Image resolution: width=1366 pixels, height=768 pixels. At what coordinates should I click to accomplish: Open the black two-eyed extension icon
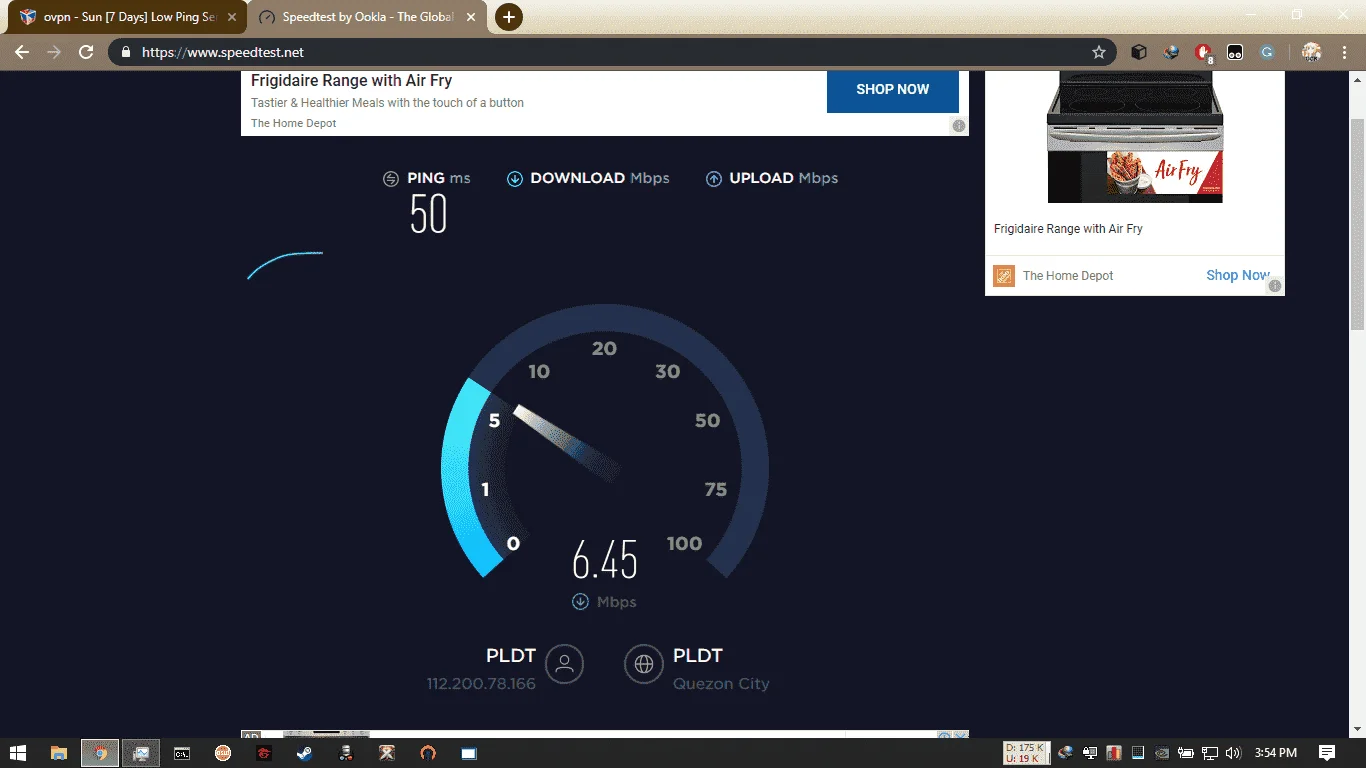pyautogui.click(x=1235, y=52)
